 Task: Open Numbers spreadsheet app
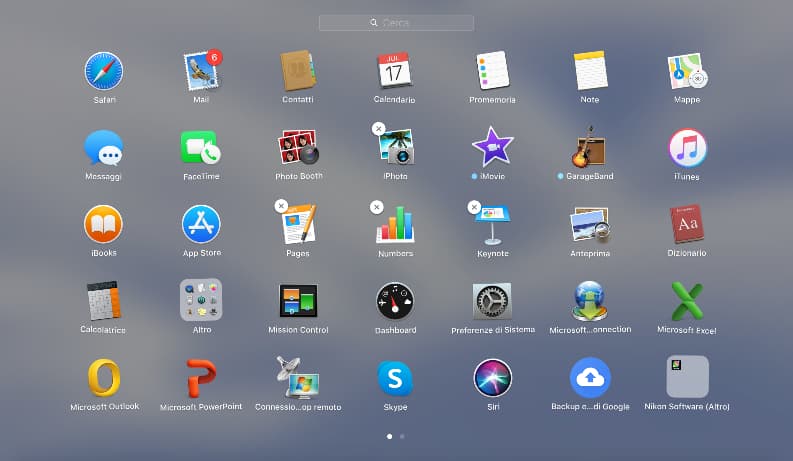pyautogui.click(x=395, y=224)
